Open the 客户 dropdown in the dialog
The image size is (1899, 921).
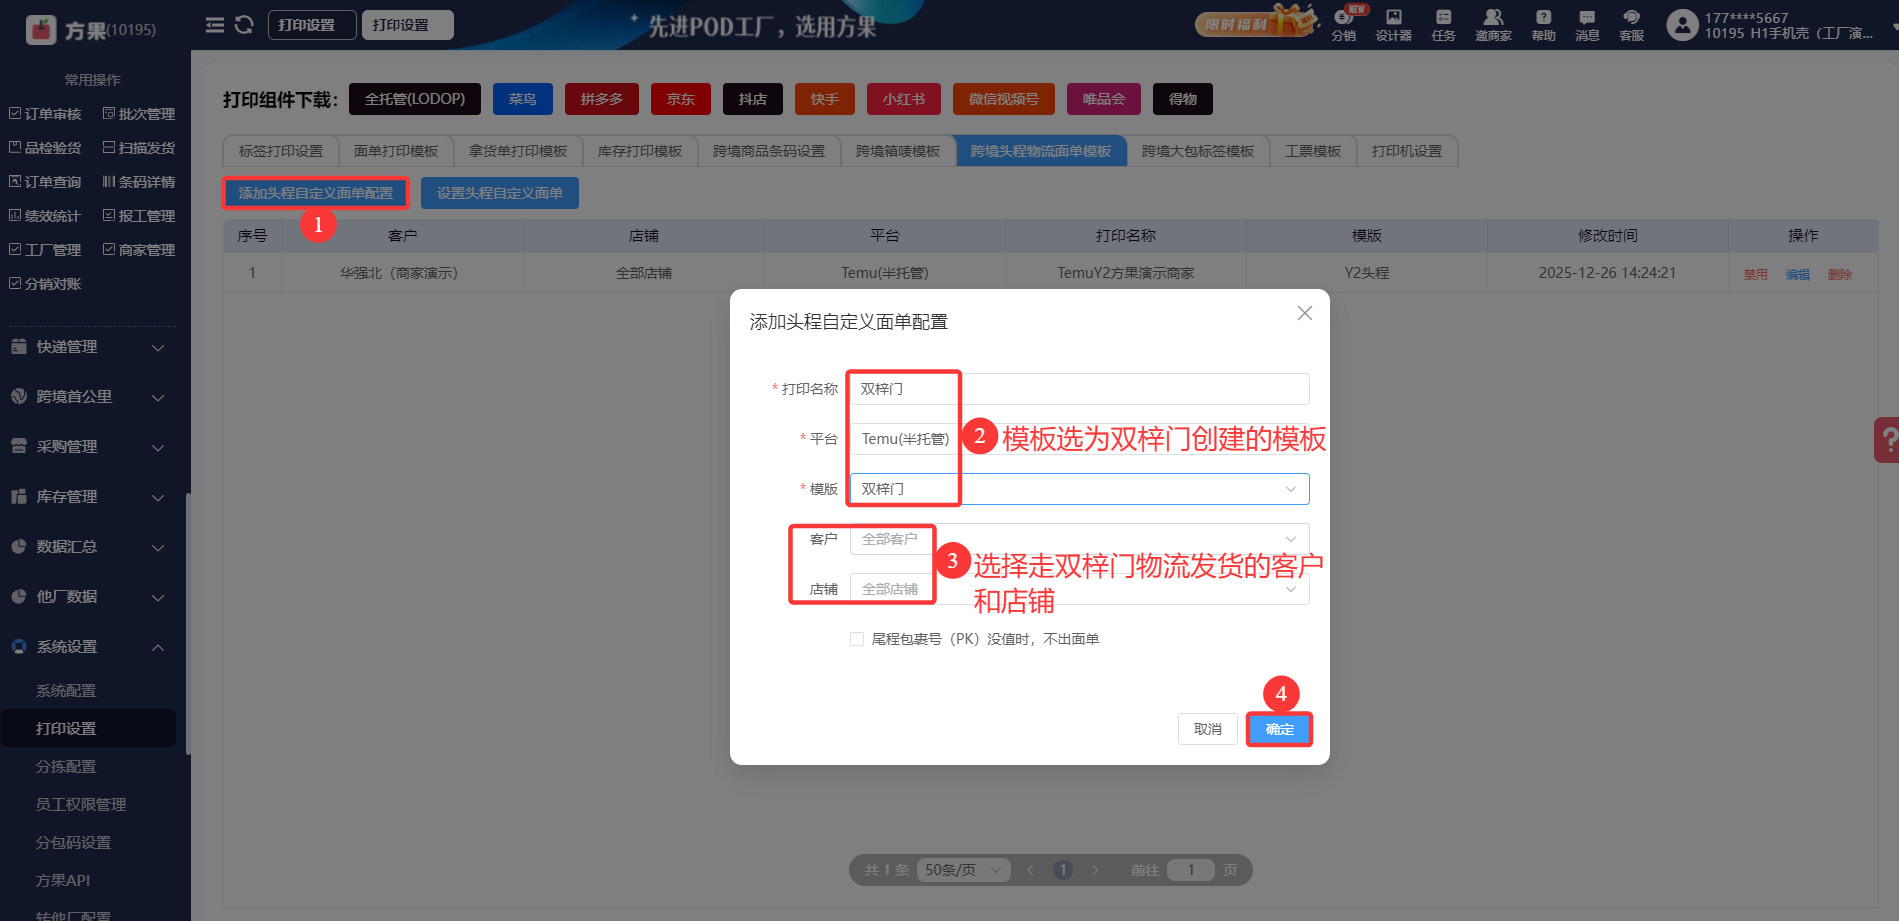[x=1079, y=539]
